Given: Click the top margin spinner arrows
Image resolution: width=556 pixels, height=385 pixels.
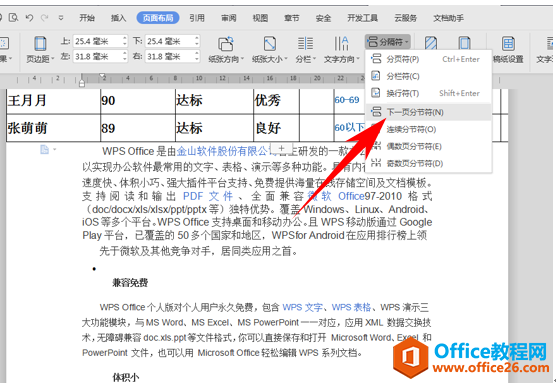Looking at the screenshot, I should click(125, 41).
